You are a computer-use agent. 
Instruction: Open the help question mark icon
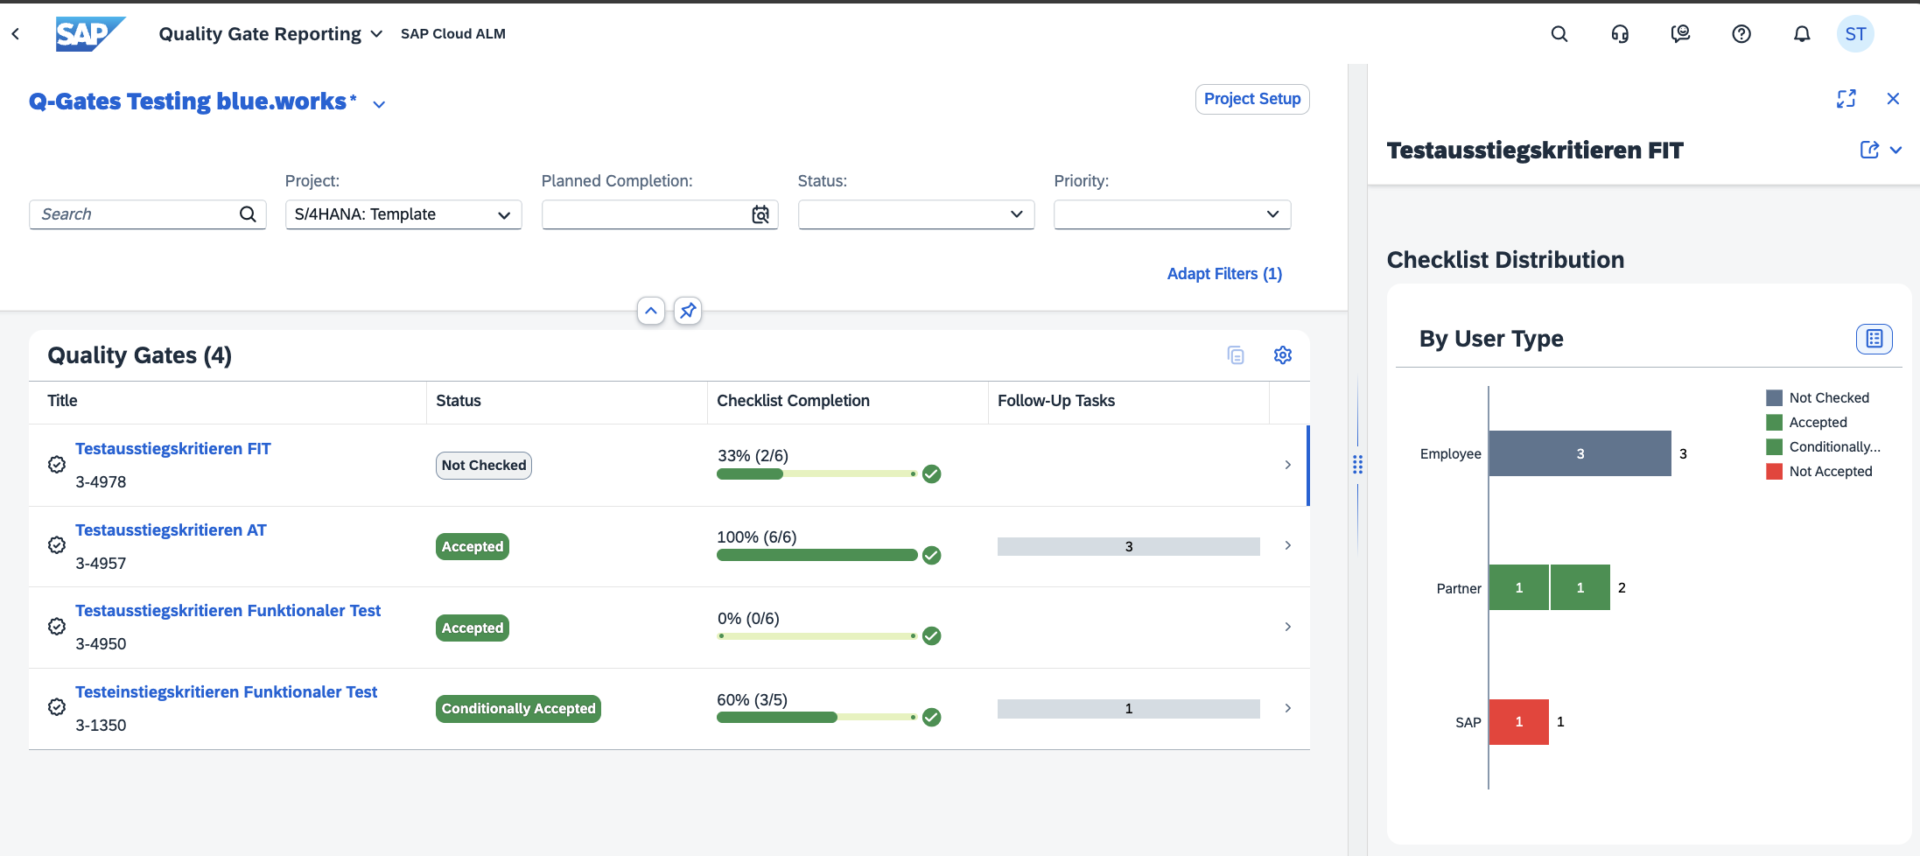coord(1741,34)
